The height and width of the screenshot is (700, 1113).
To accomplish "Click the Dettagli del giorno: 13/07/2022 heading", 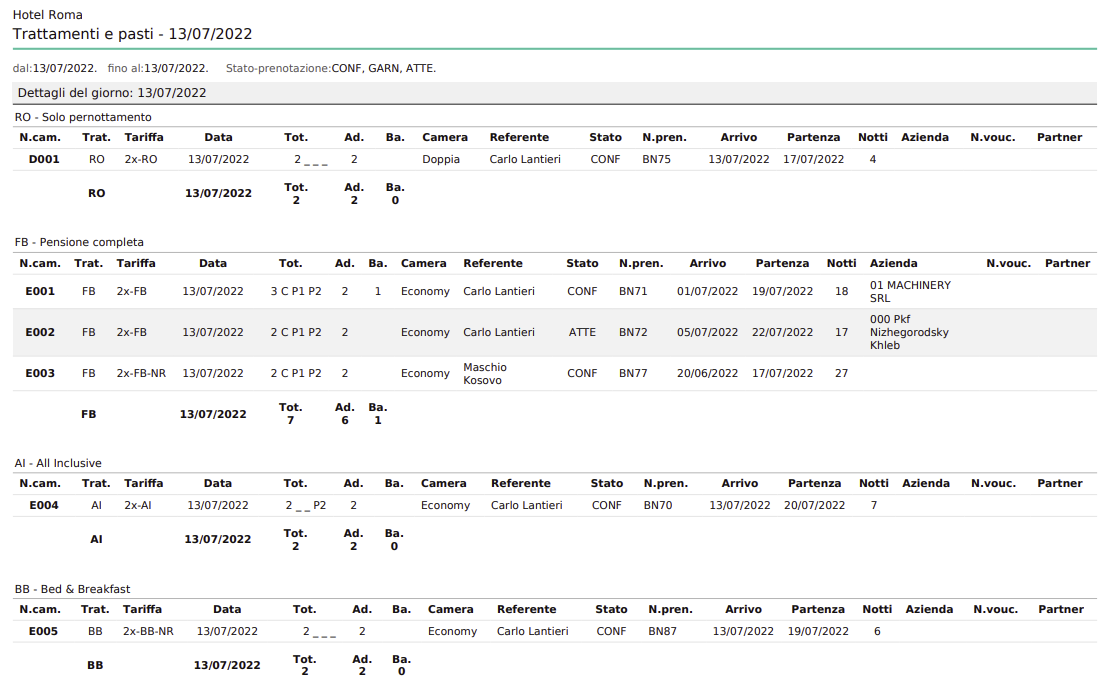I will [x=112, y=93].
